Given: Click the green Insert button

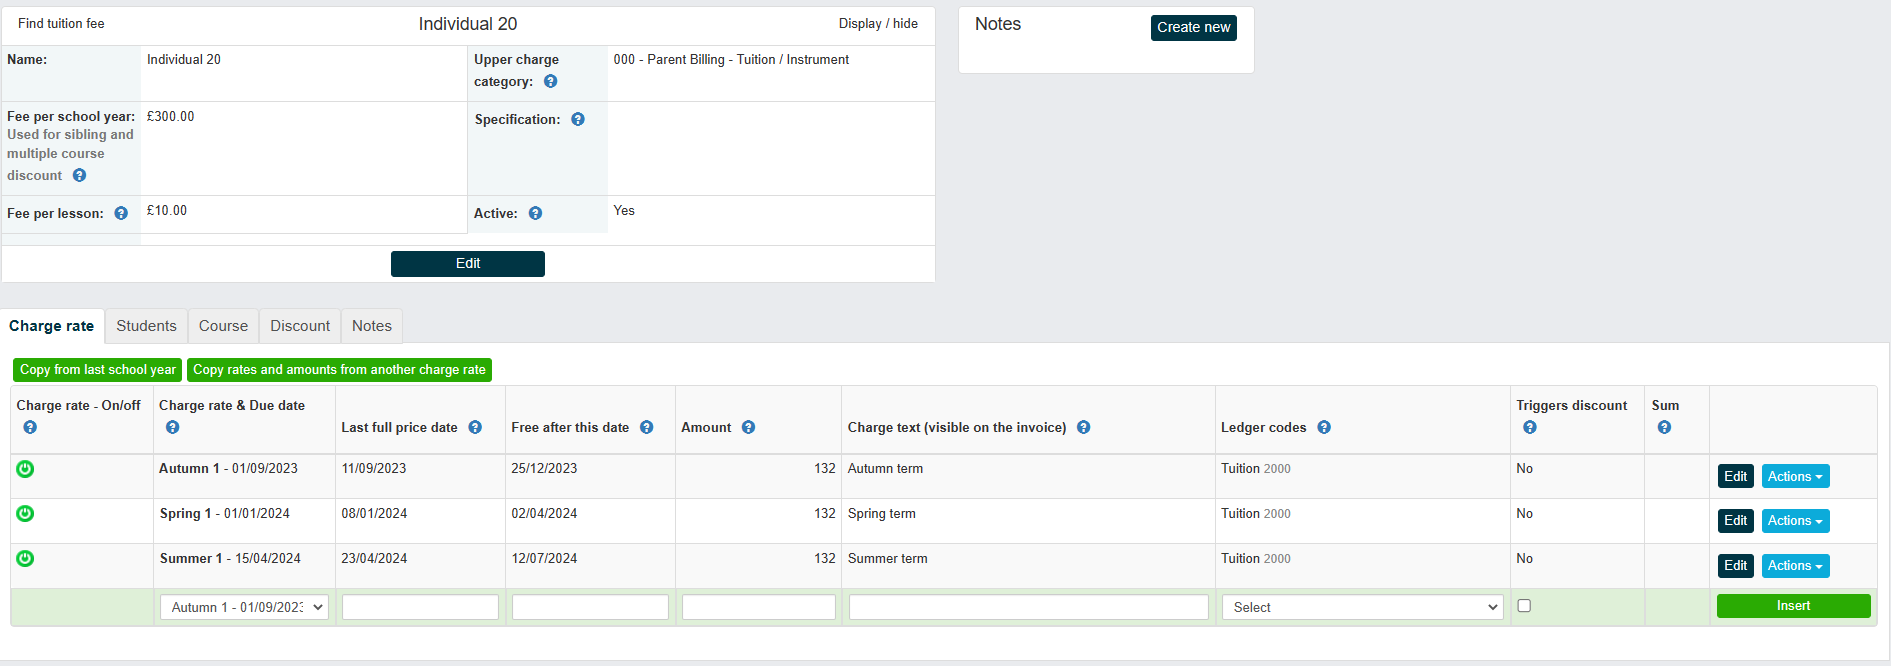Looking at the screenshot, I should 1793,606.
